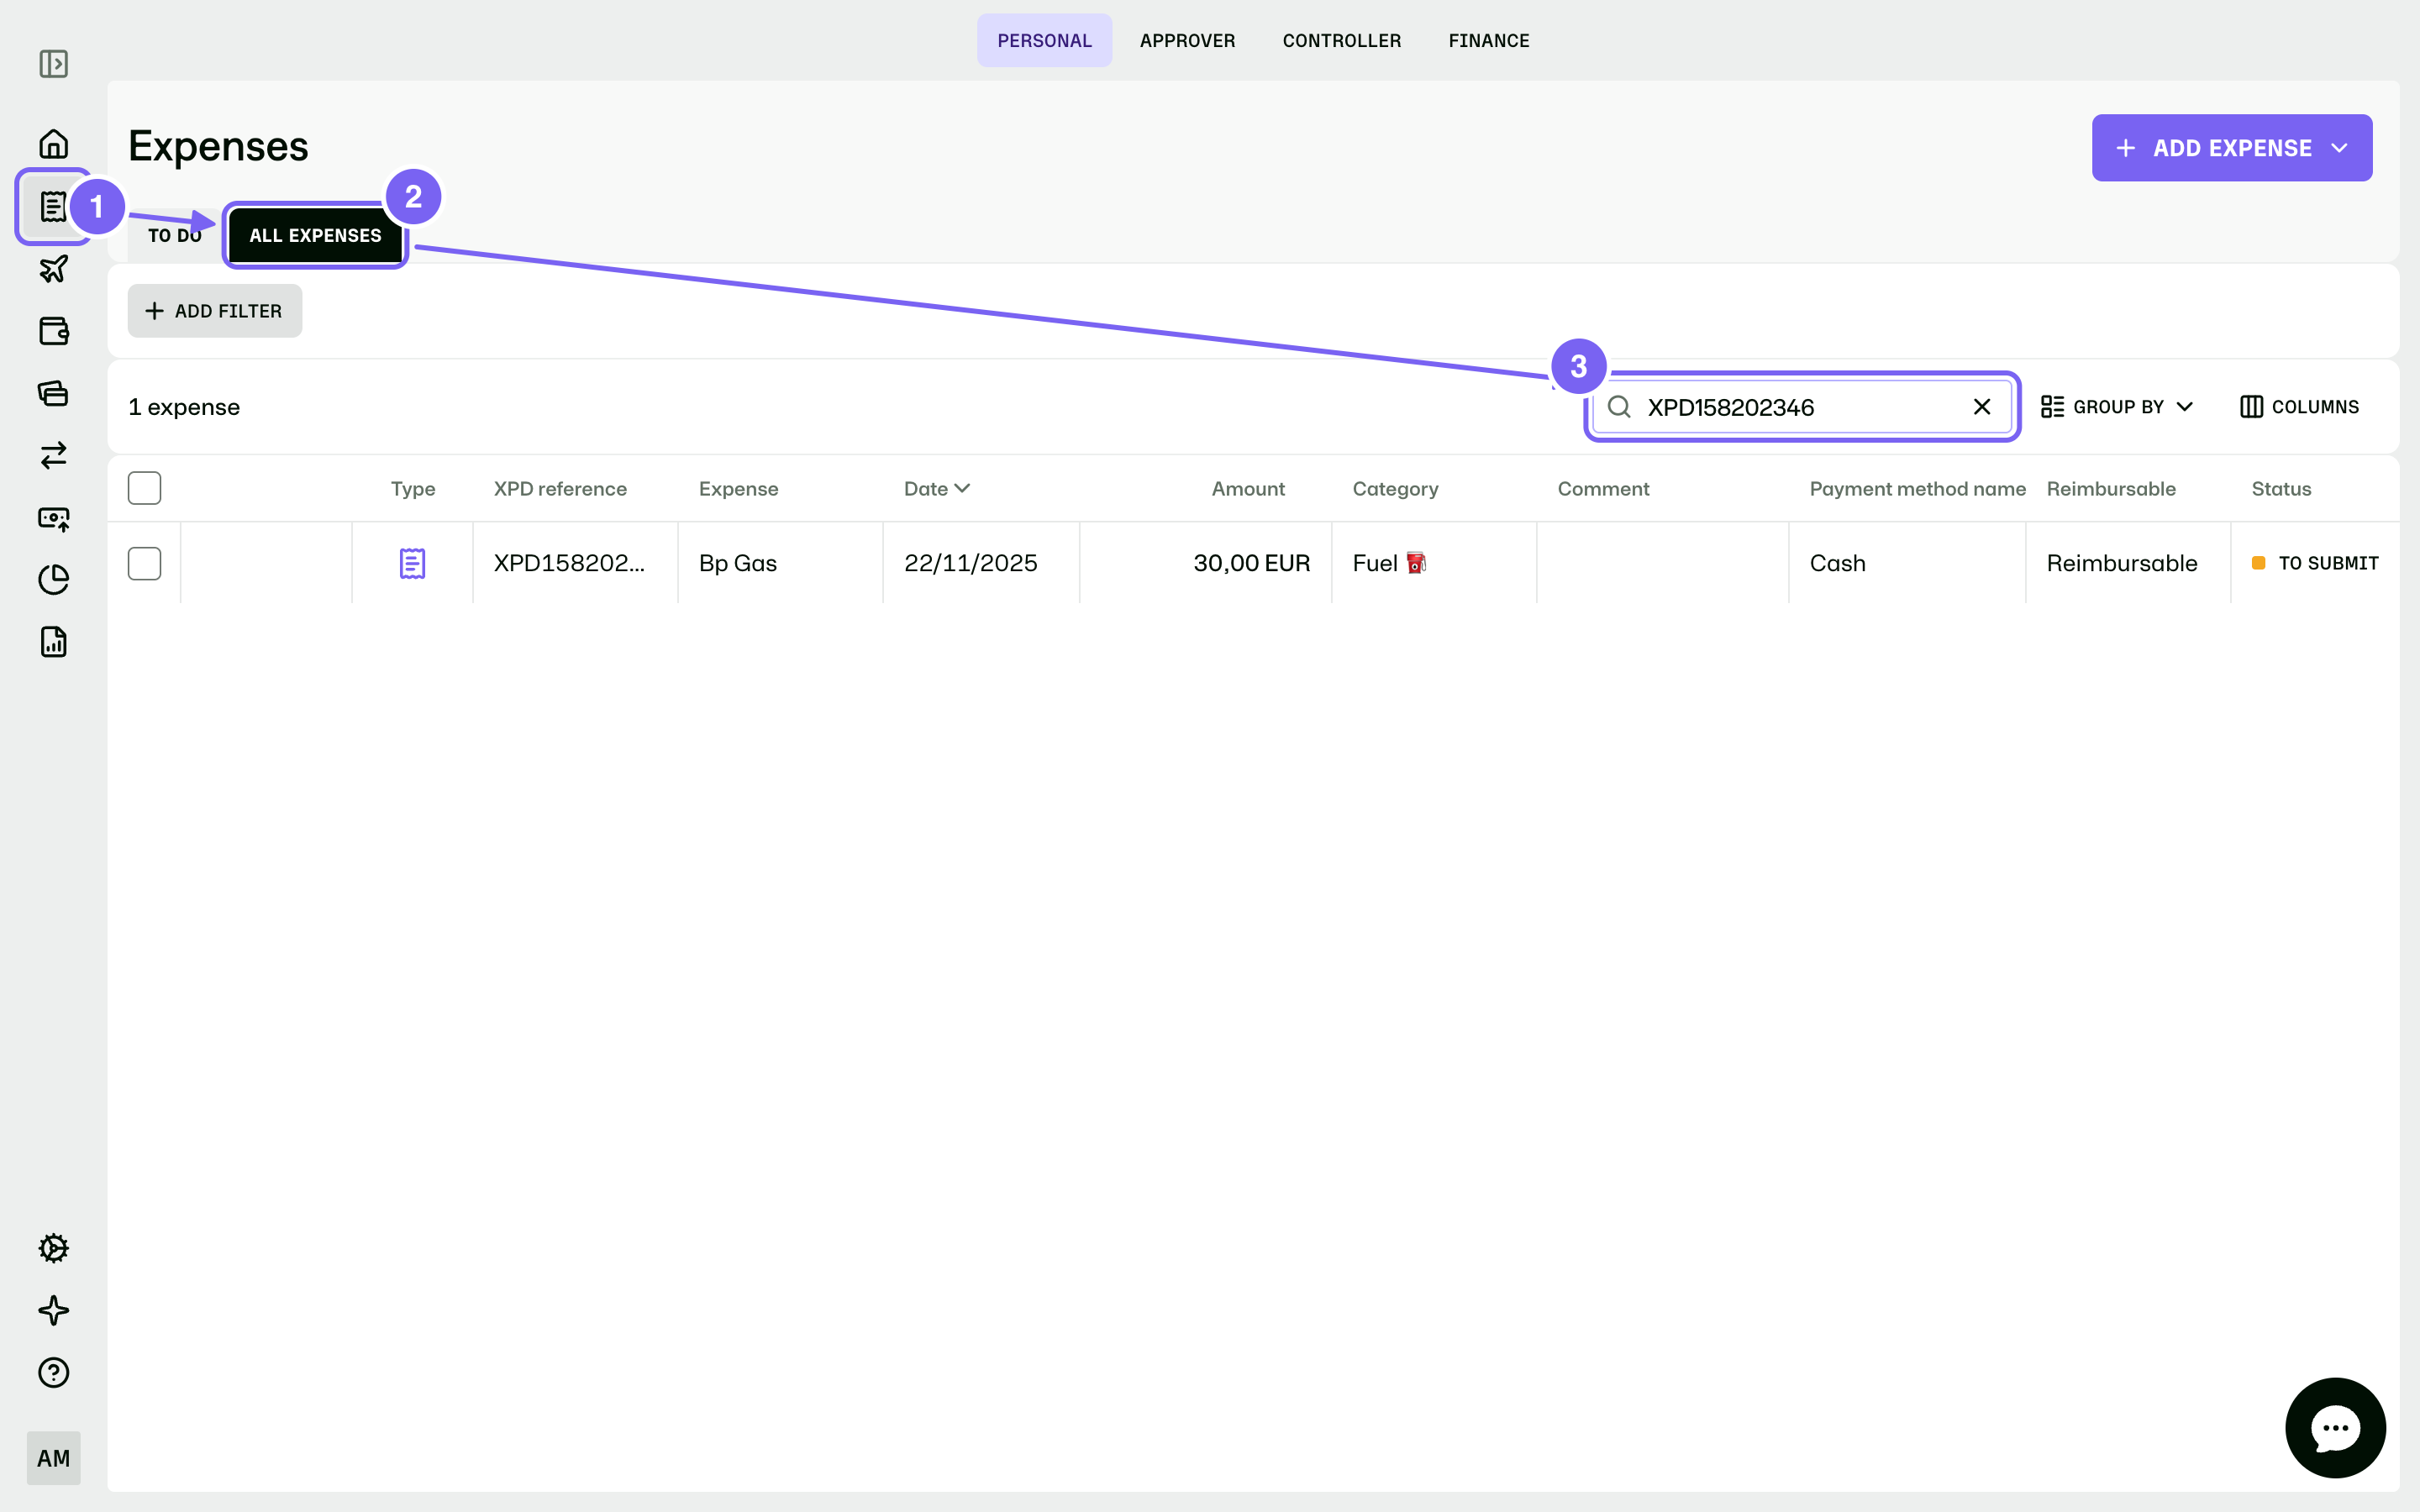Expand the Add Expense dropdown button
The image size is (2420, 1512).
(2231, 148)
